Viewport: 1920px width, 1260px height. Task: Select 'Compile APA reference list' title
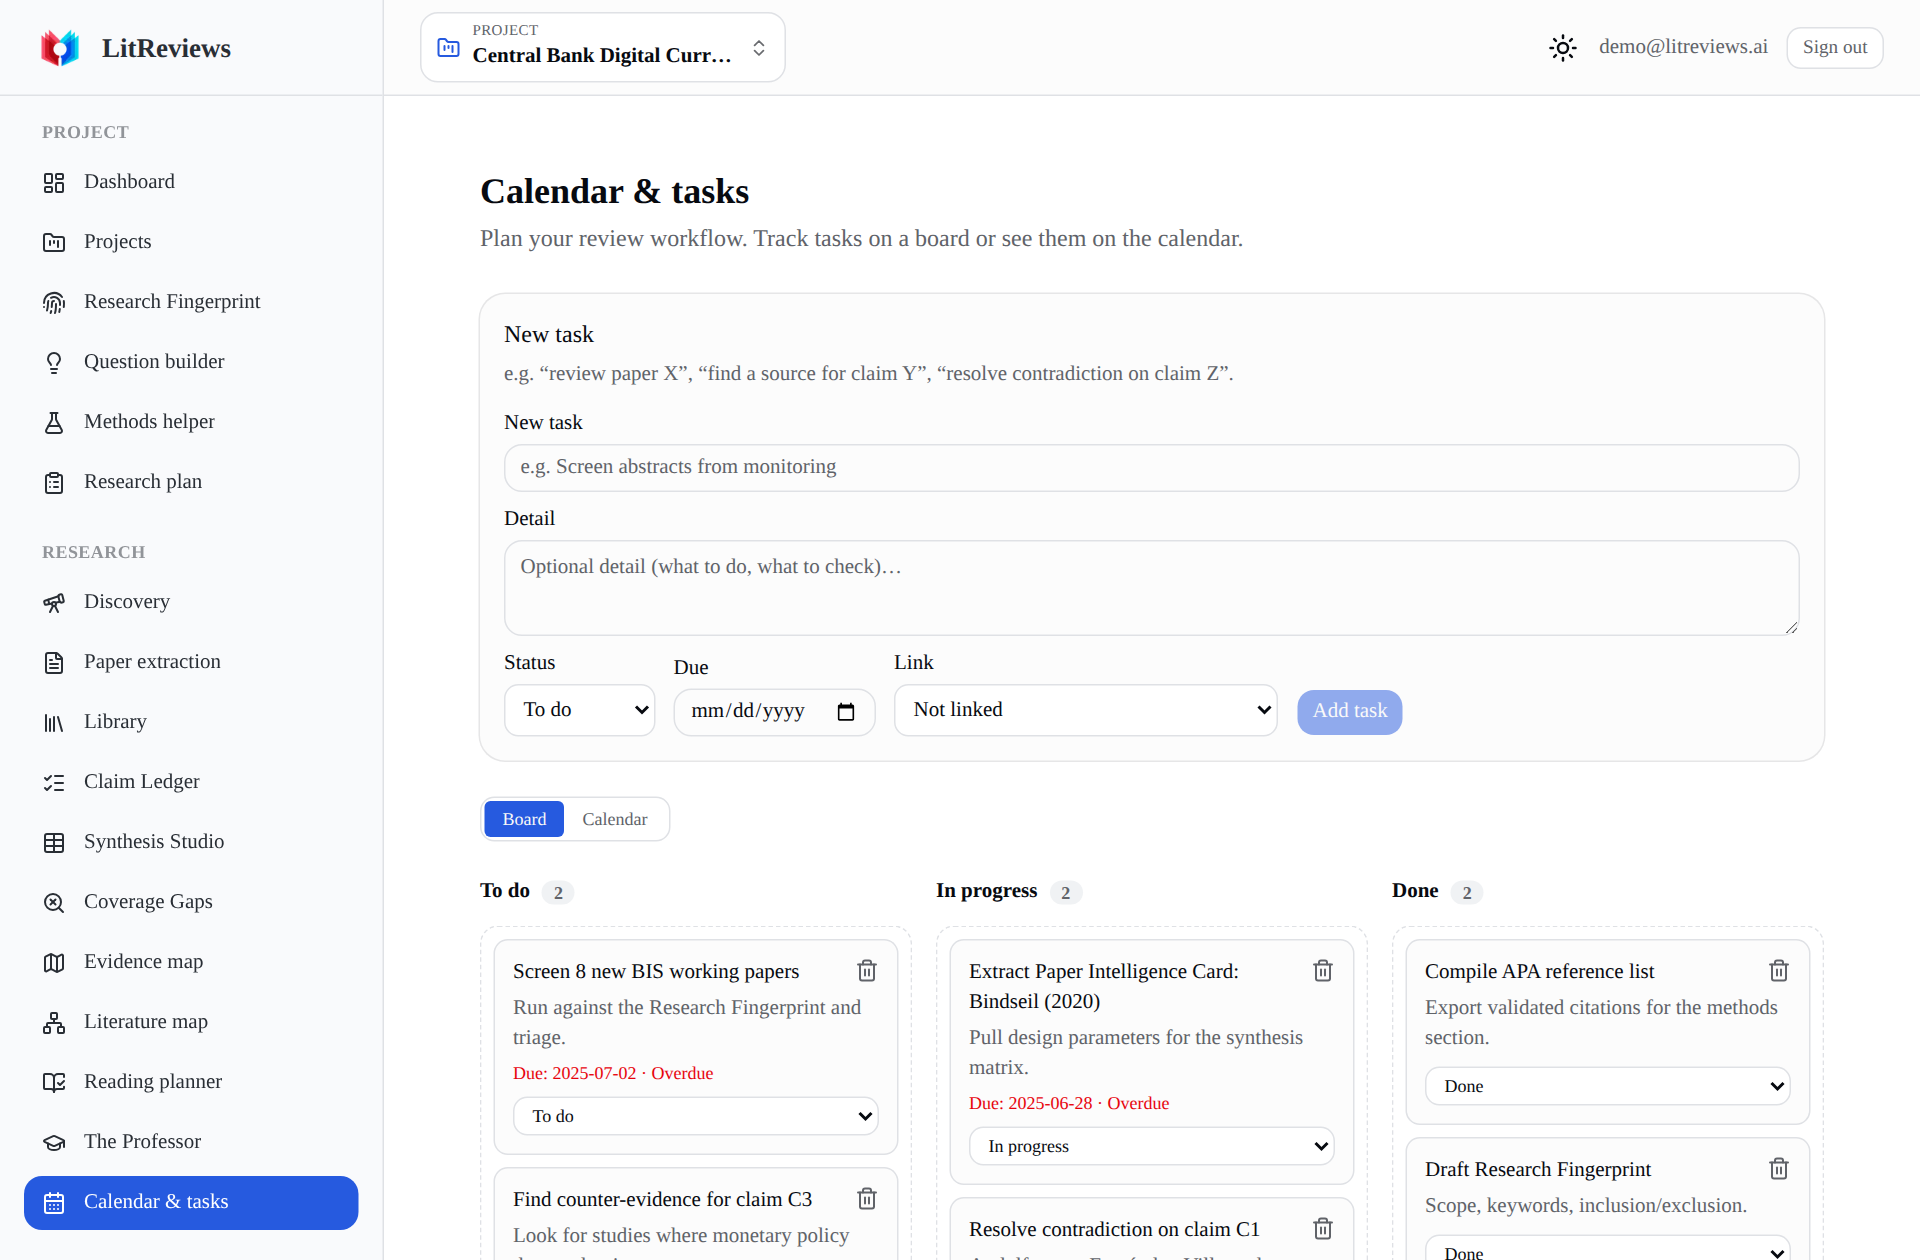tap(1539, 971)
